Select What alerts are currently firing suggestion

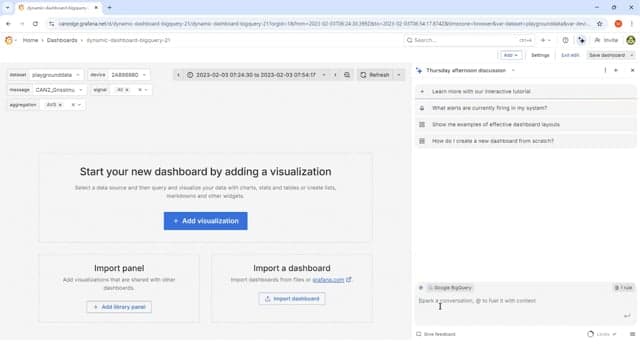click(x=526, y=108)
